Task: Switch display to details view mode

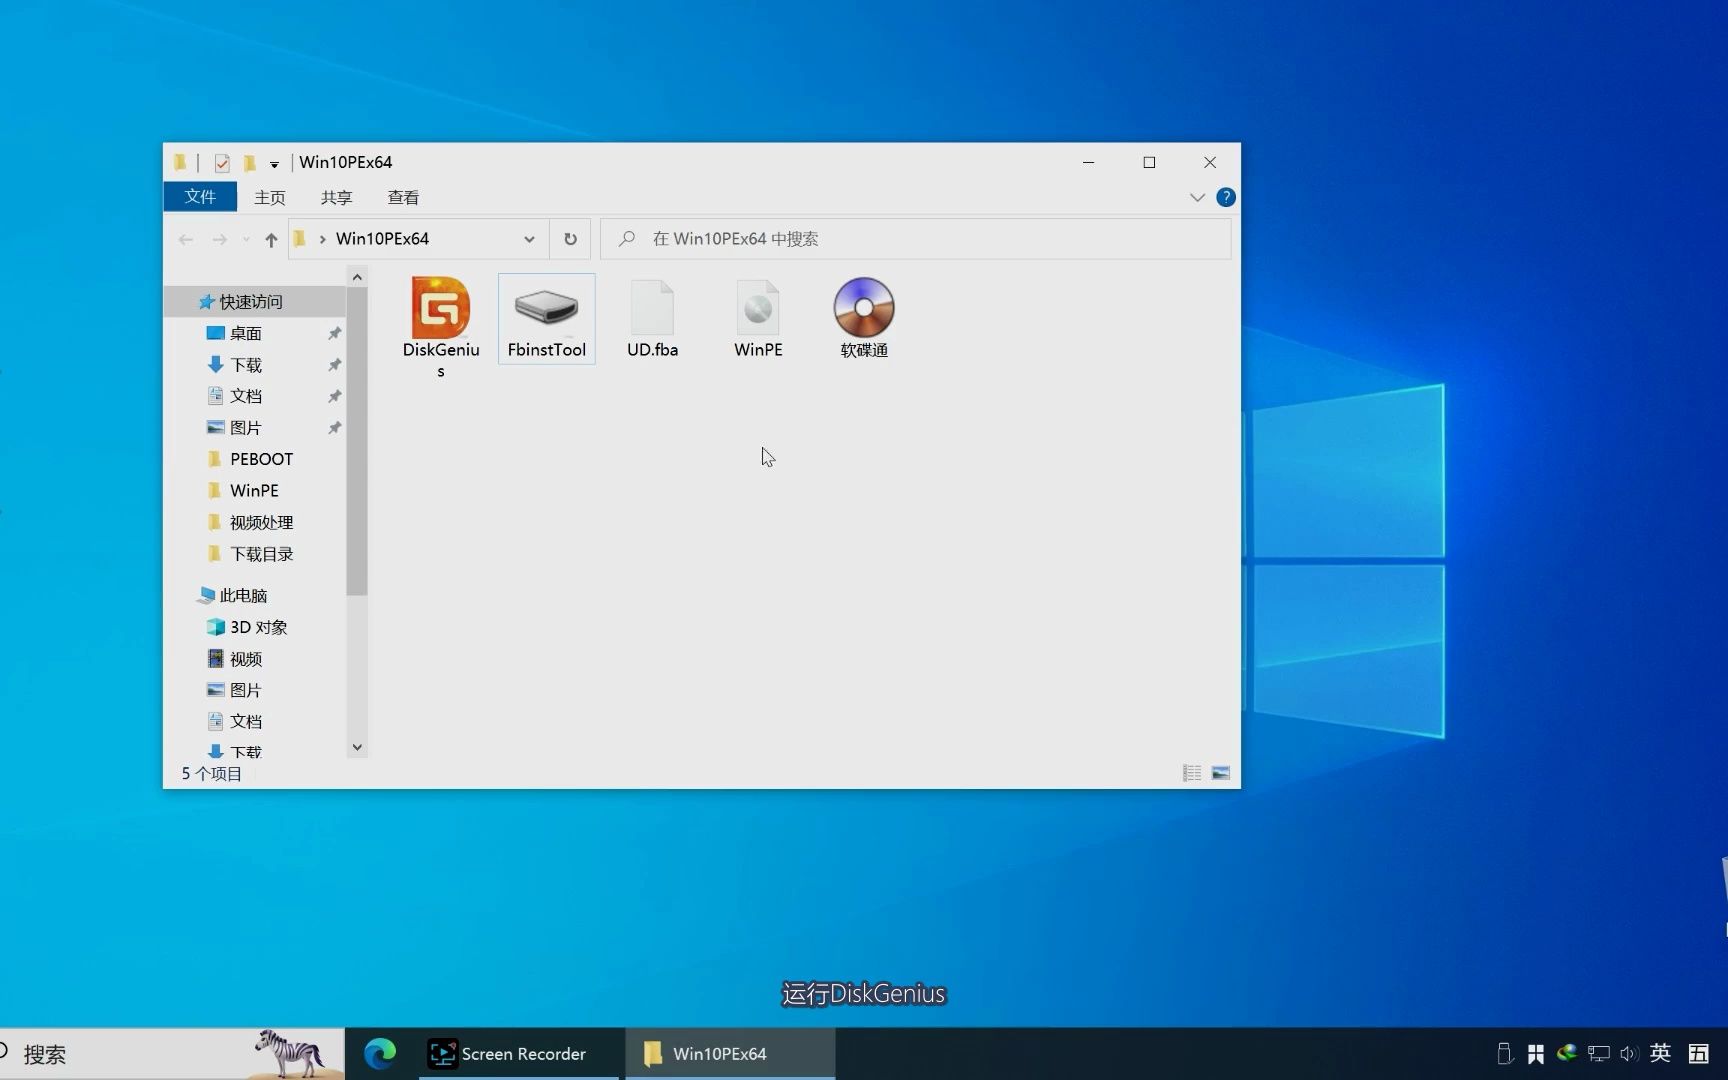Action: coord(1191,772)
